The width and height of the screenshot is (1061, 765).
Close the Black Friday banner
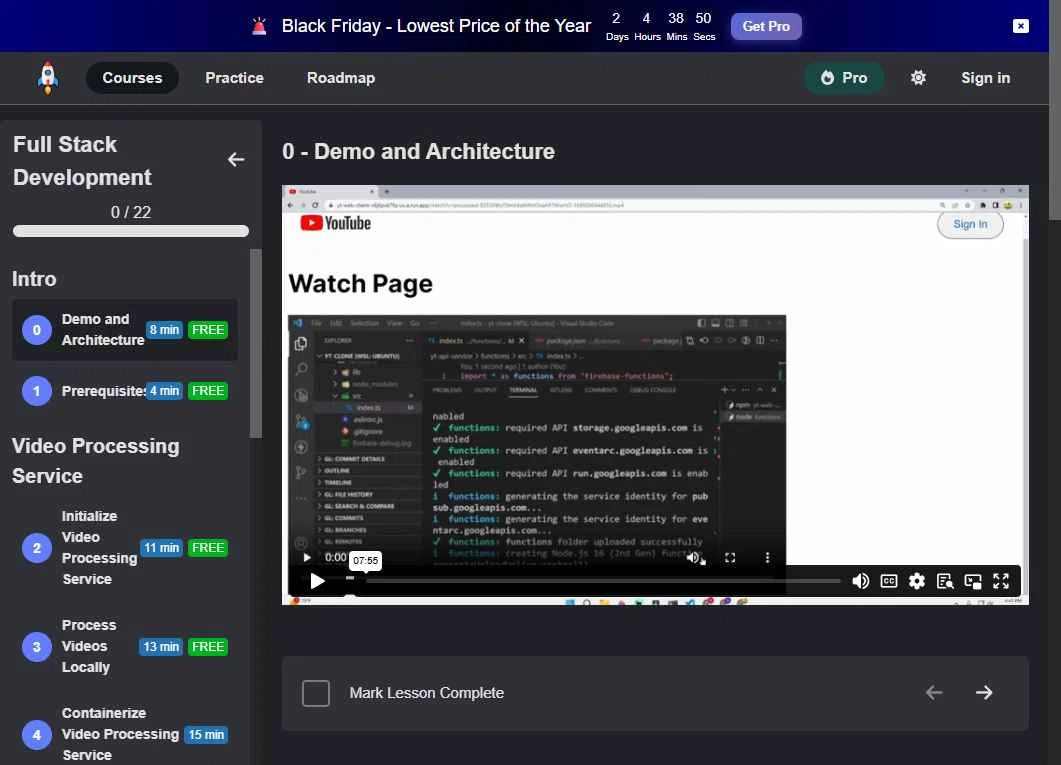pyautogui.click(x=1020, y=26)
